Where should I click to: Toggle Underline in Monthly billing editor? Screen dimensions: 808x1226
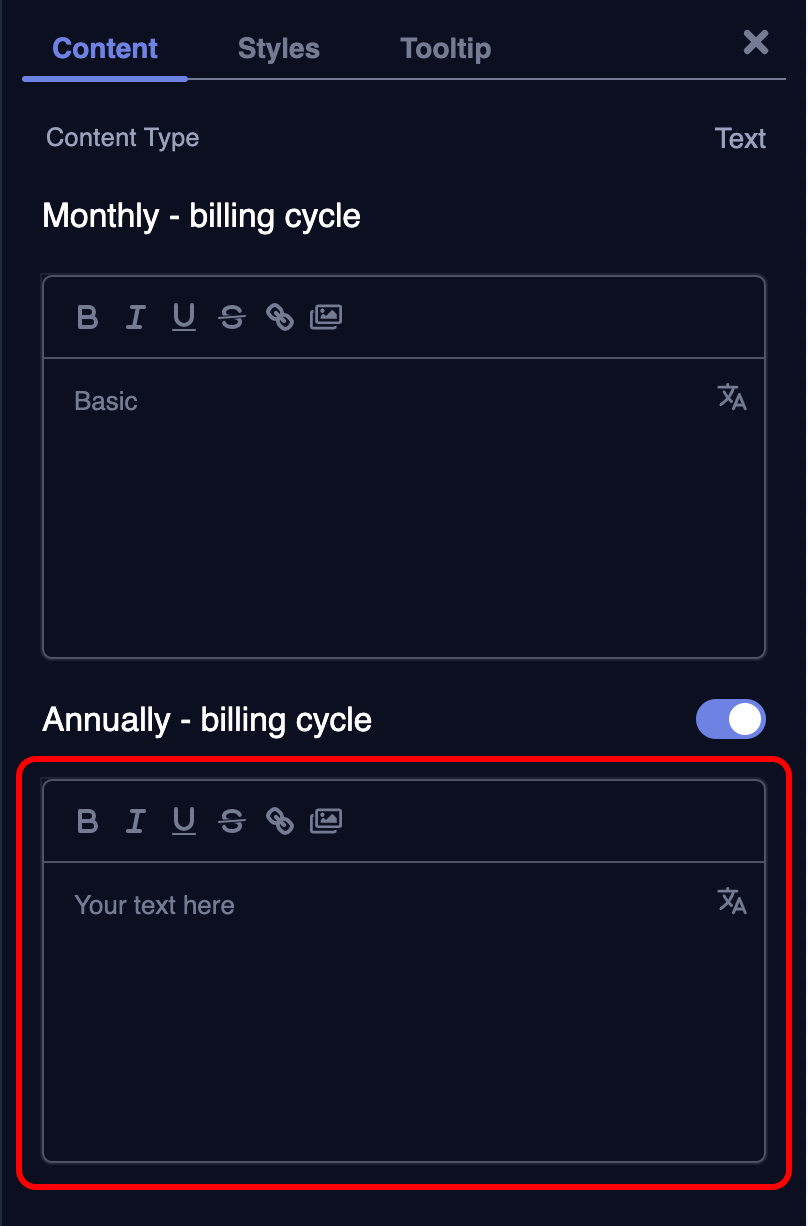[x=184, y=318]
